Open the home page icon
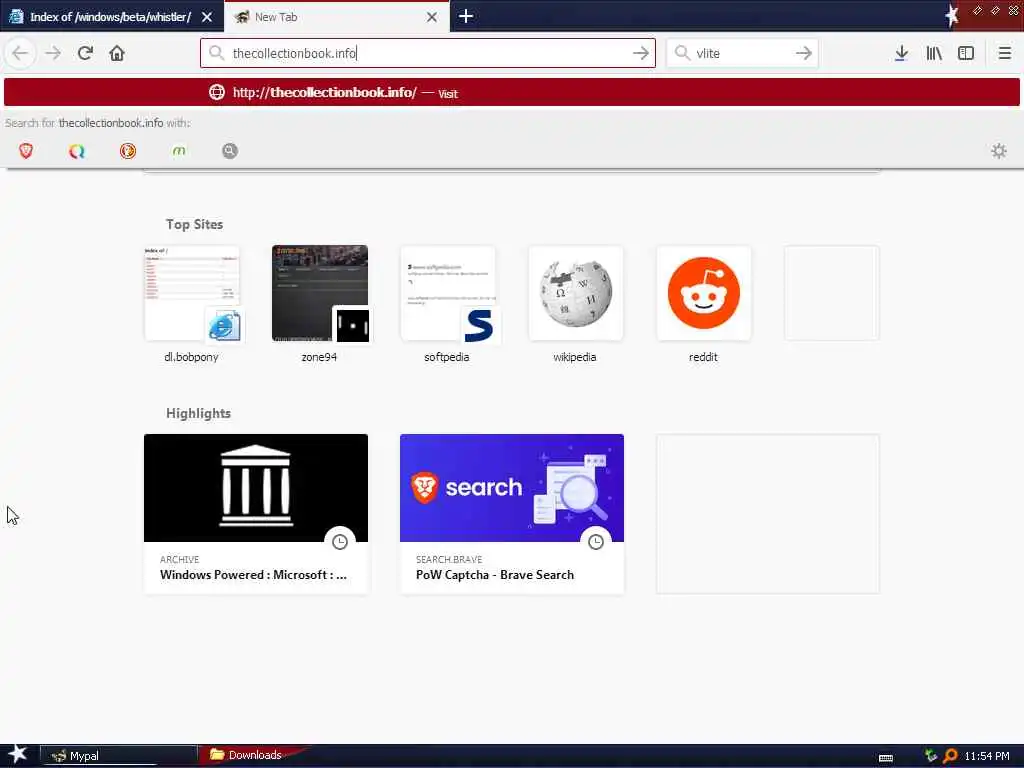1024x768 pixels. 117,53
